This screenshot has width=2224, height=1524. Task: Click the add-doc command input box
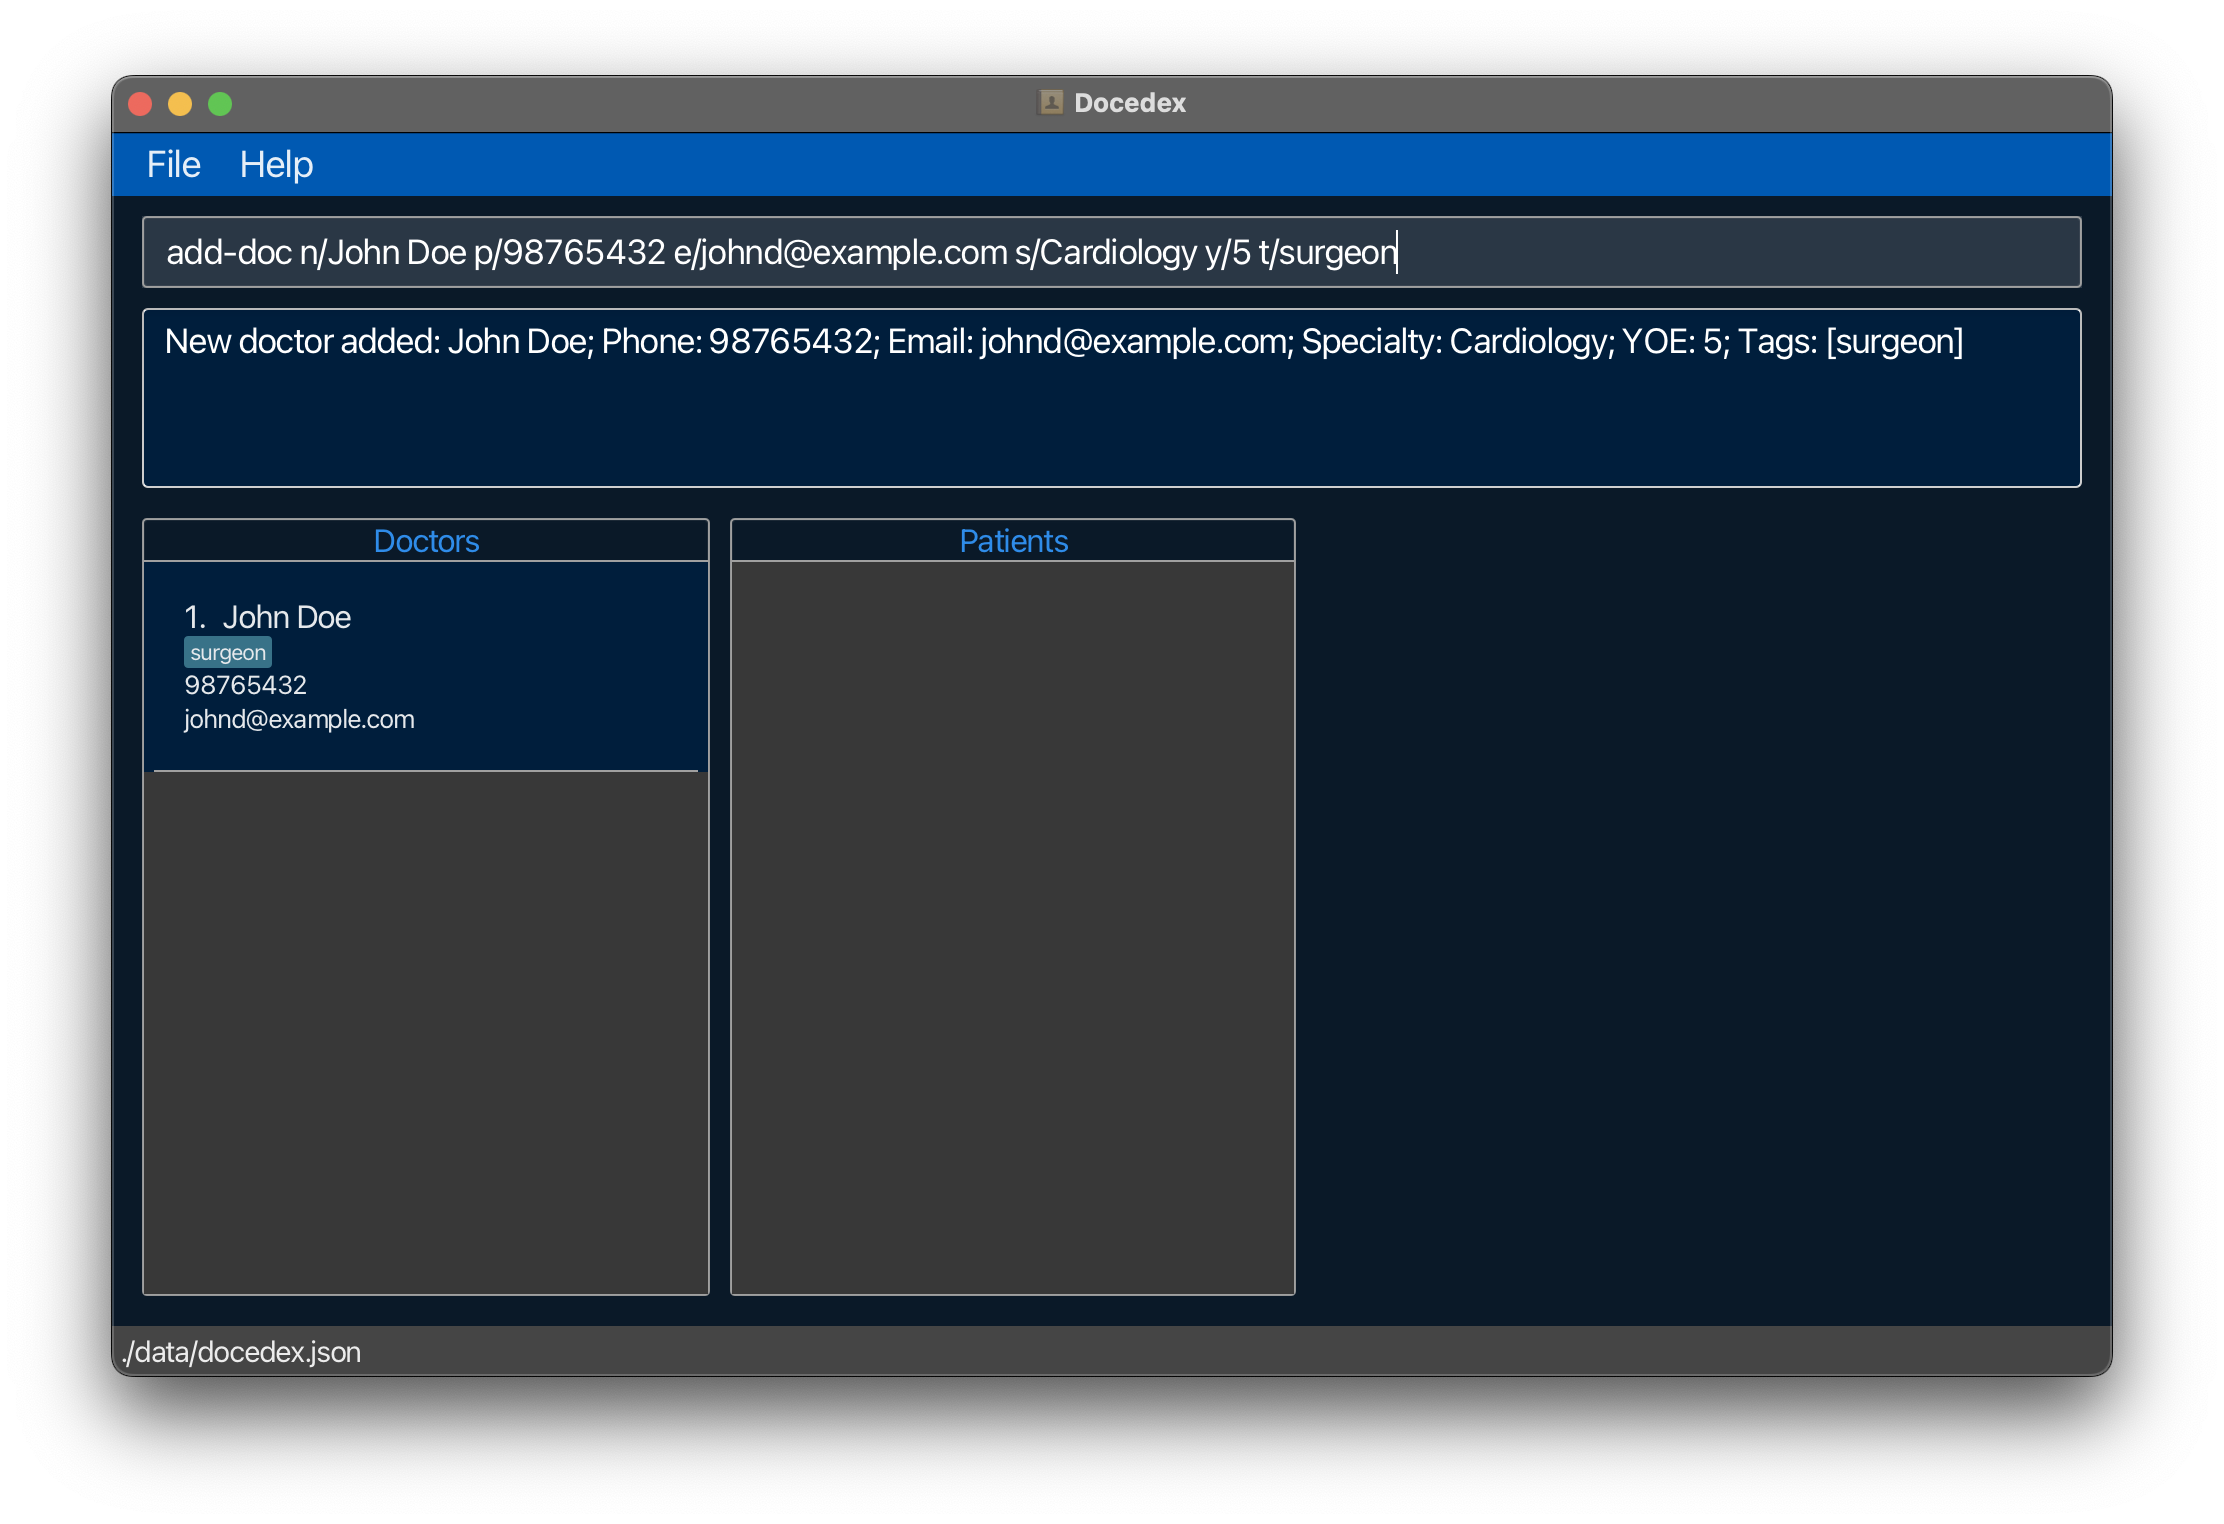pos(1111,252)
